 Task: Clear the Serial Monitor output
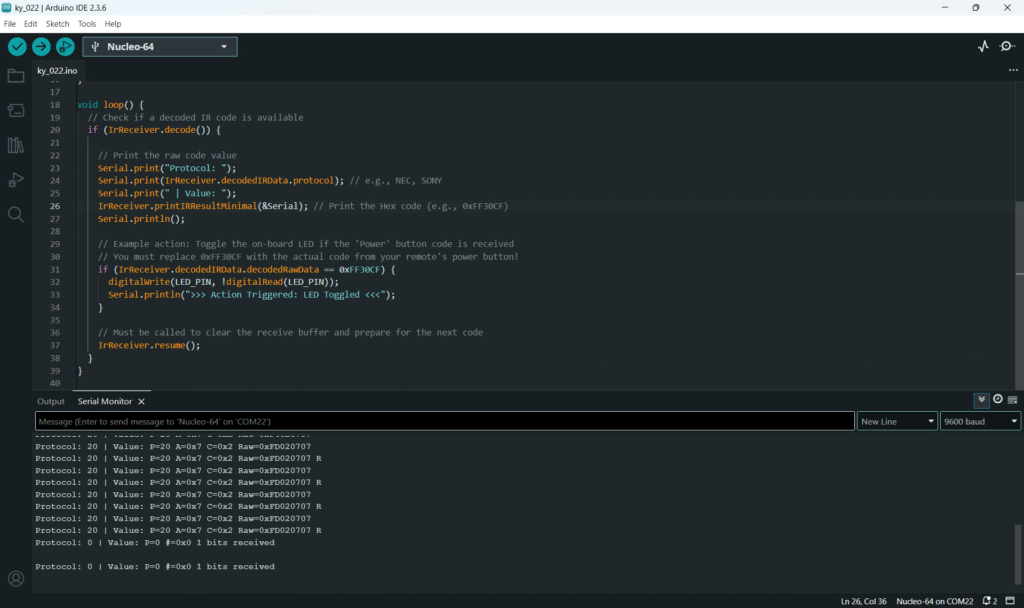1012,400
